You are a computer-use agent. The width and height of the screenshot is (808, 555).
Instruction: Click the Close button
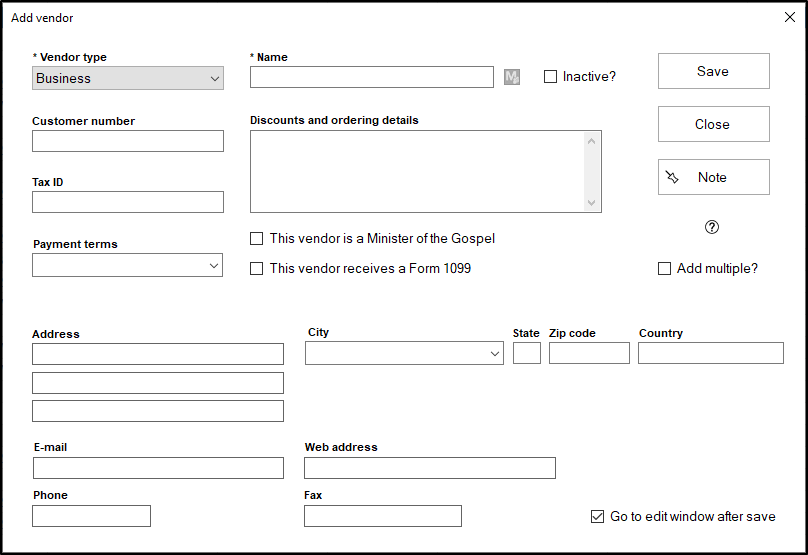point(713,124)
